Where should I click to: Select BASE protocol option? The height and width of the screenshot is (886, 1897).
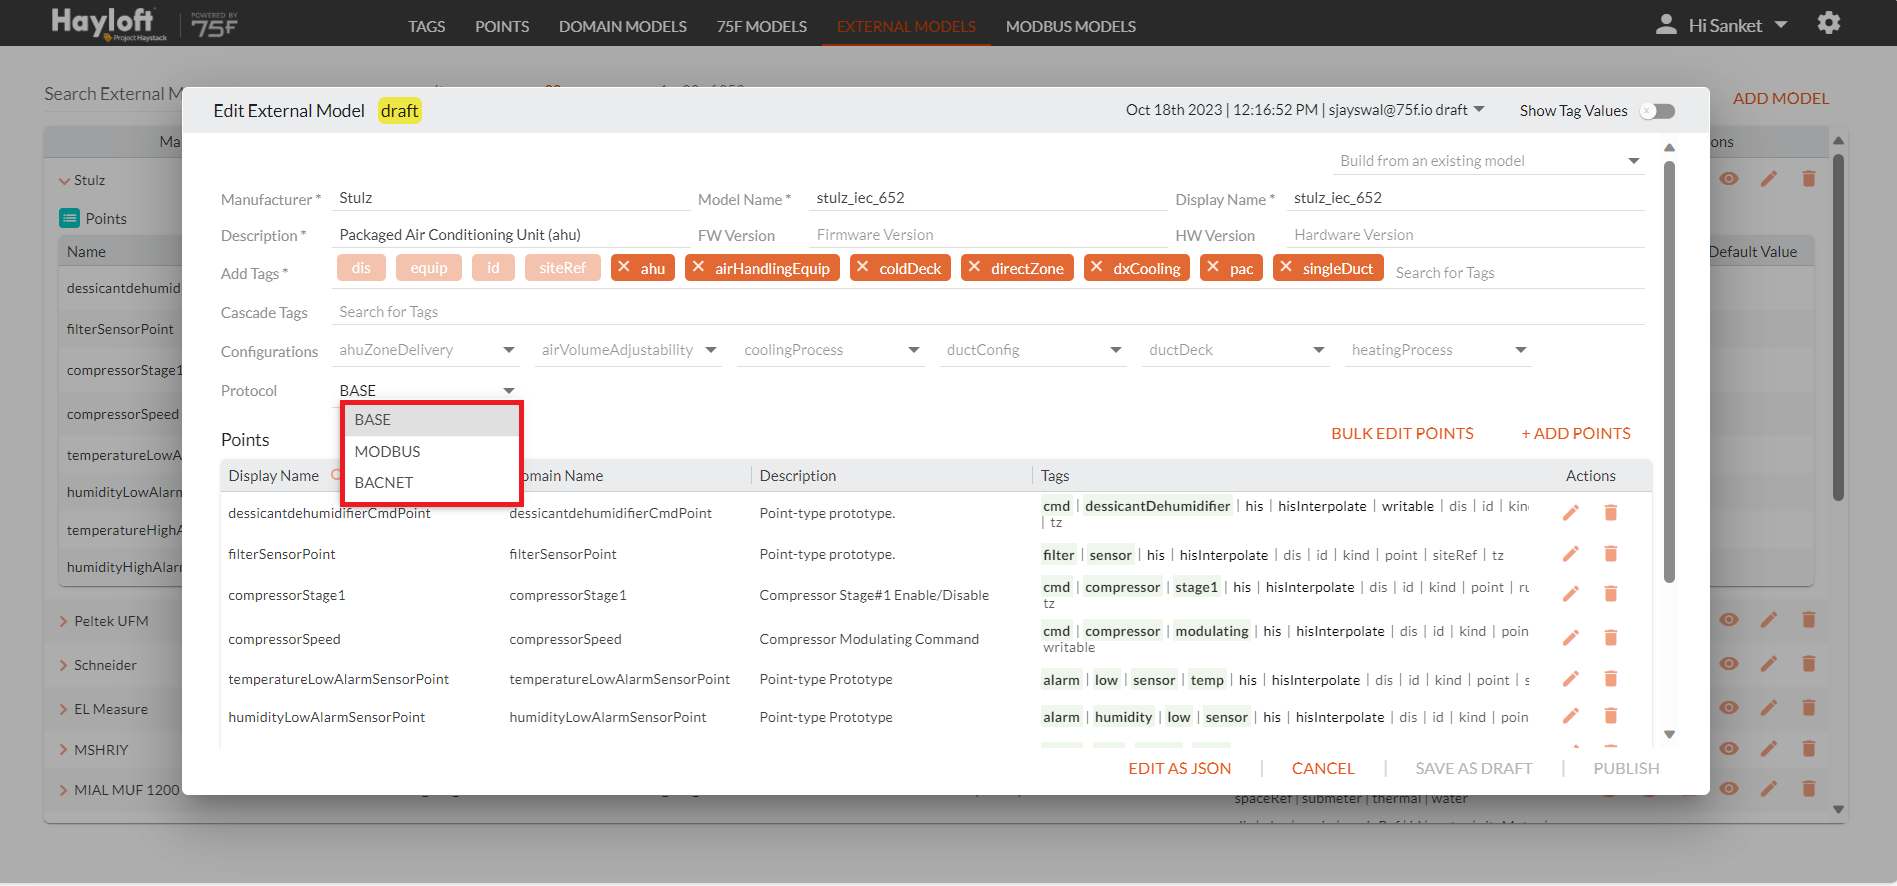[432, 420]
